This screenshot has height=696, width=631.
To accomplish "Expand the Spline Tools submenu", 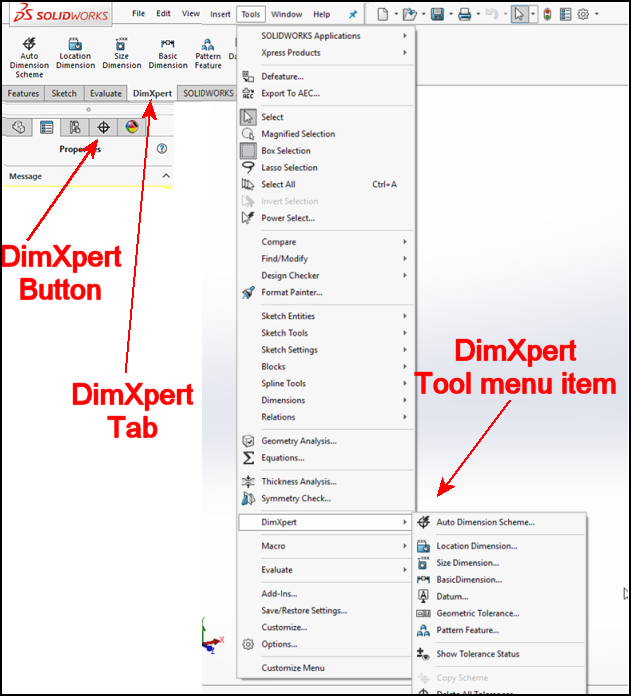I will [x=326, y=383].
